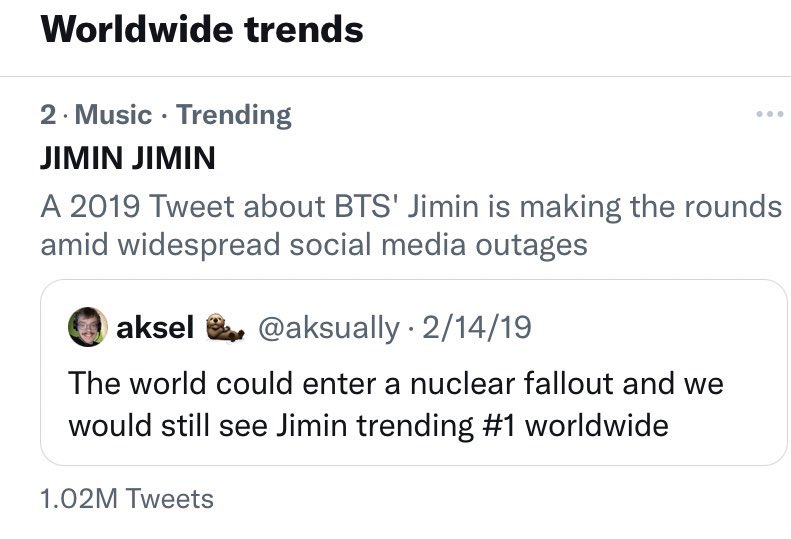This screenshot has width=791, height=539.
Task: Click aksel's profile avatar picture
Action: click(x=87, y=327)
